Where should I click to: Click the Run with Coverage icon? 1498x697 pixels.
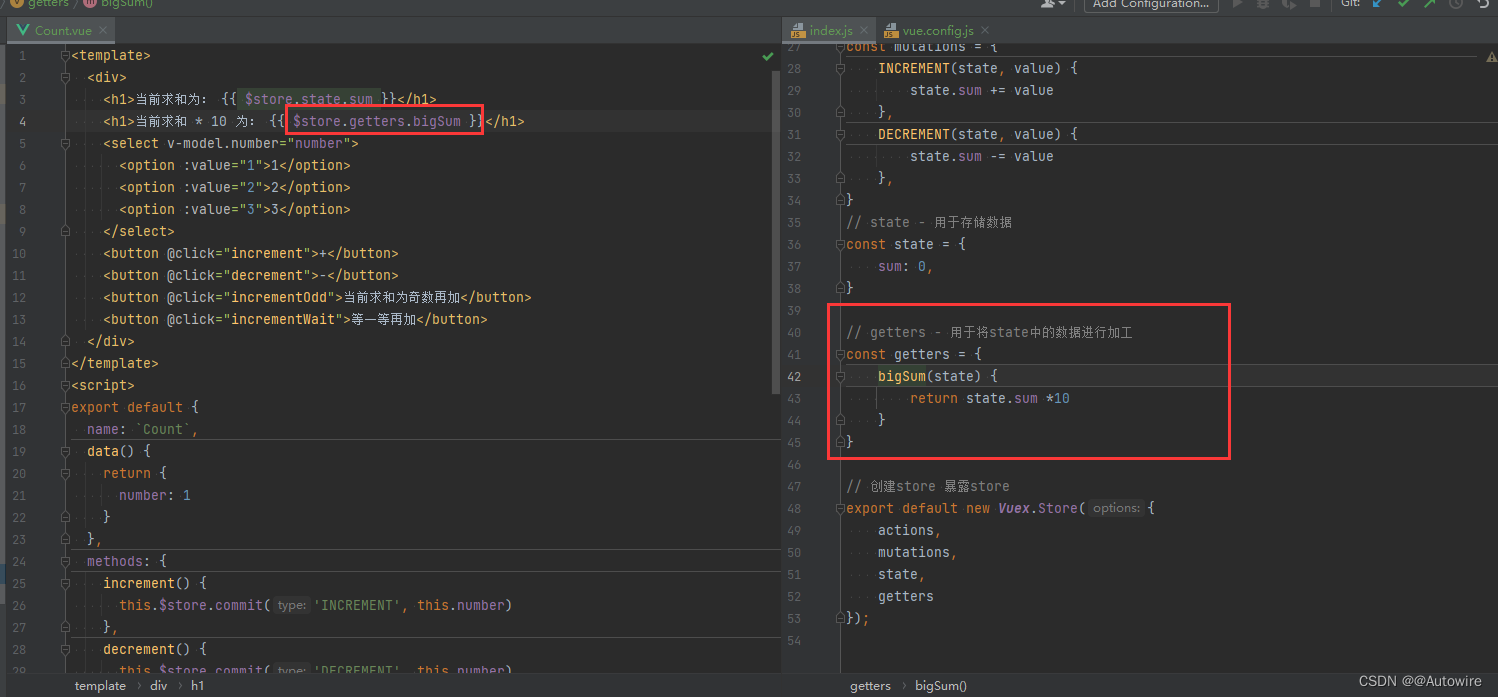pos(1289,4)
